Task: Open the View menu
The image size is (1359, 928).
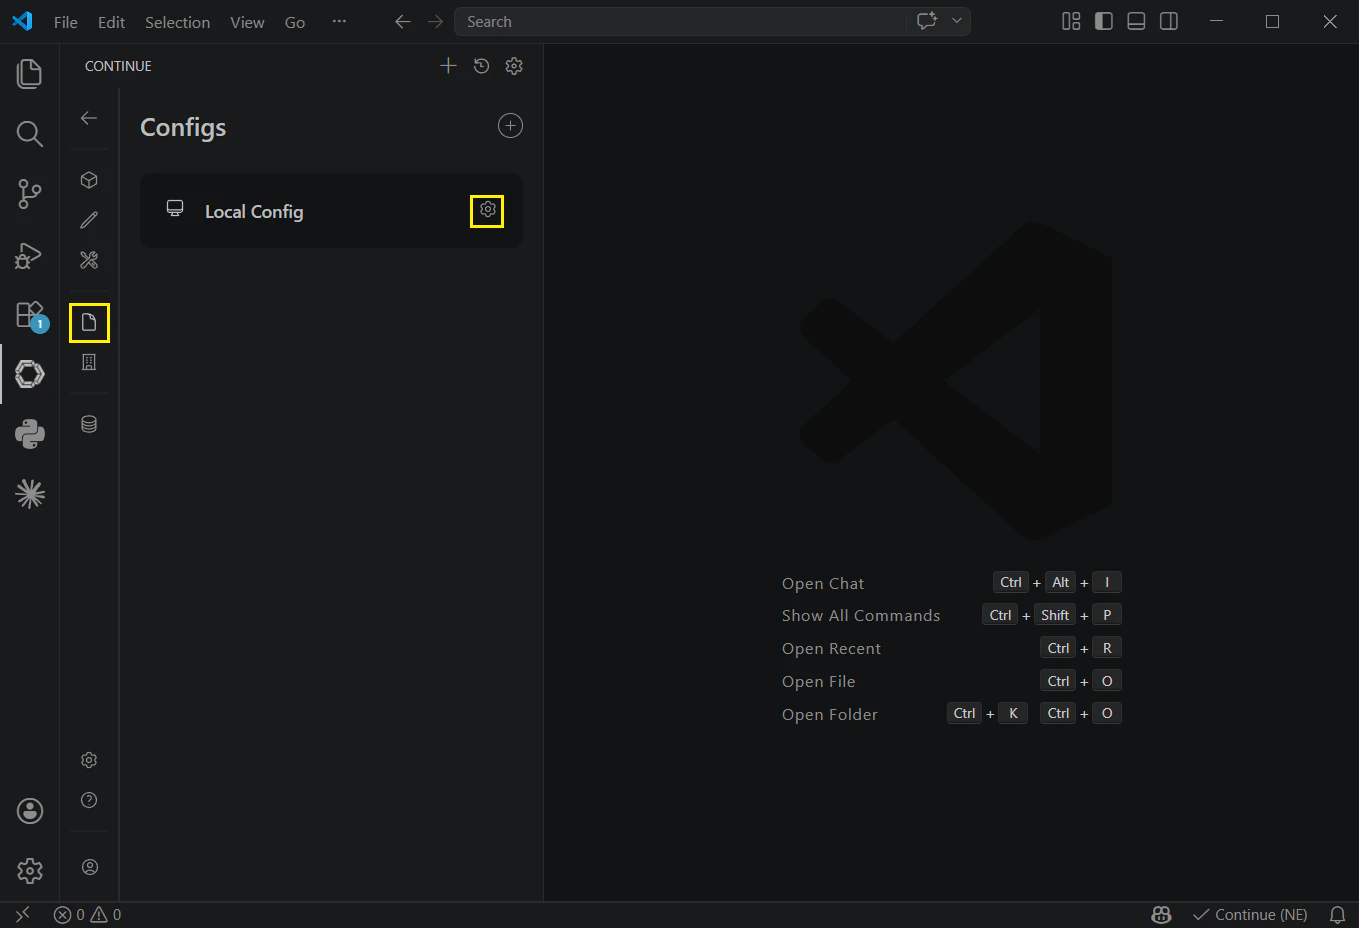Action: tap(247, 22)
